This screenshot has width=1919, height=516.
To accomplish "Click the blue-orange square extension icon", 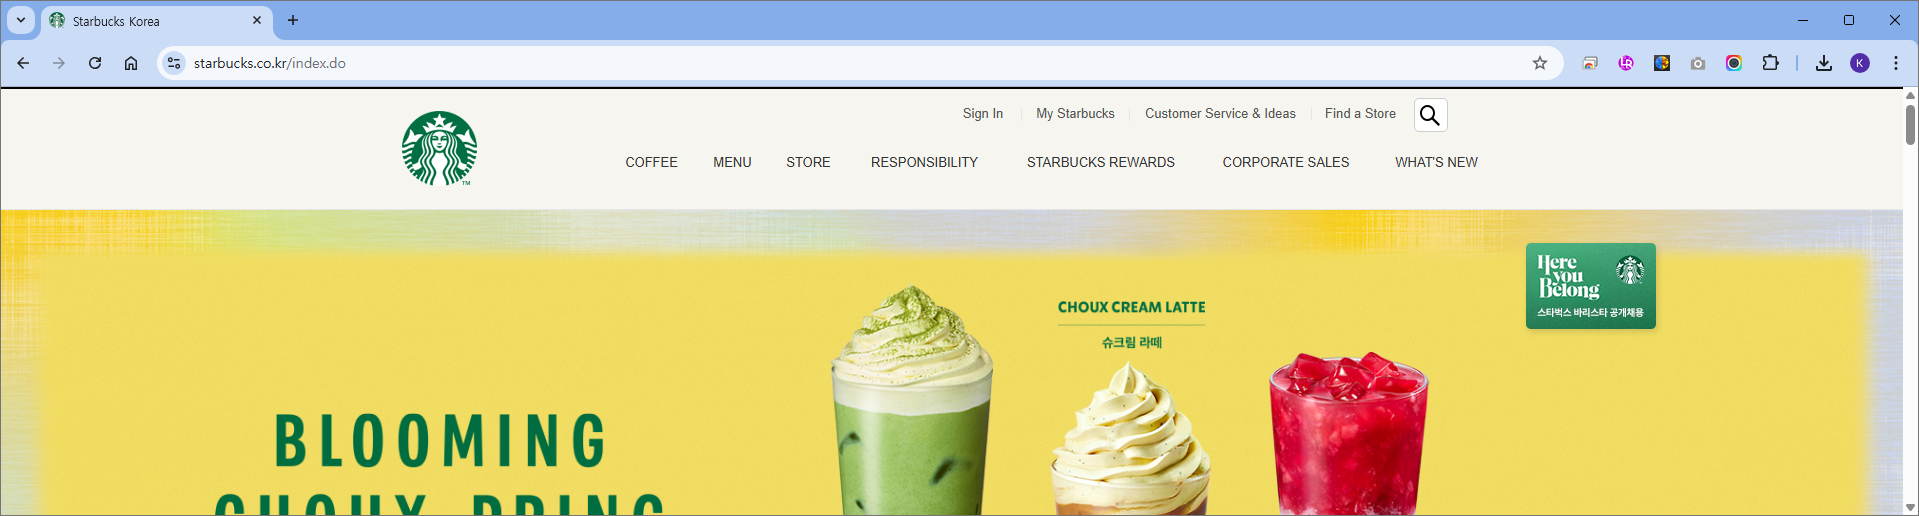I will (1662, 63).
